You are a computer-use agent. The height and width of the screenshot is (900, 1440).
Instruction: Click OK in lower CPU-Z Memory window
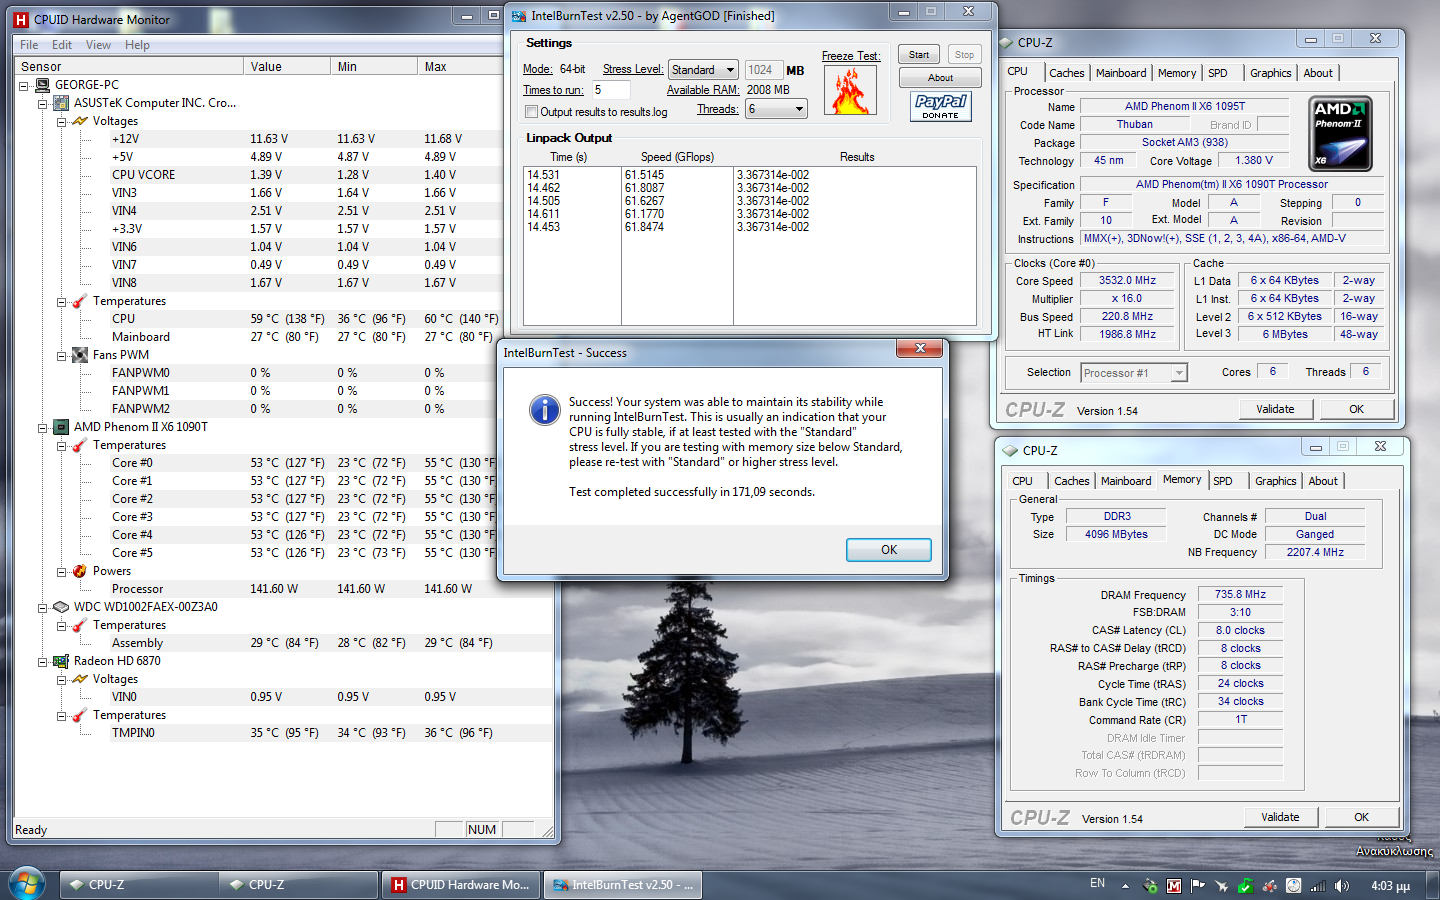click(1361, 817)
